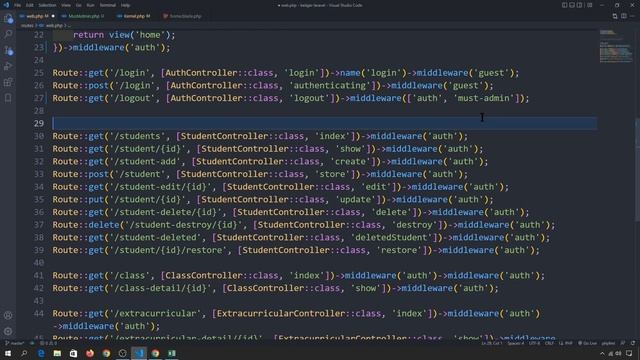This screenshot has width=640, height=360.
Task: Open the Selection menu
Action: (47, 5)
